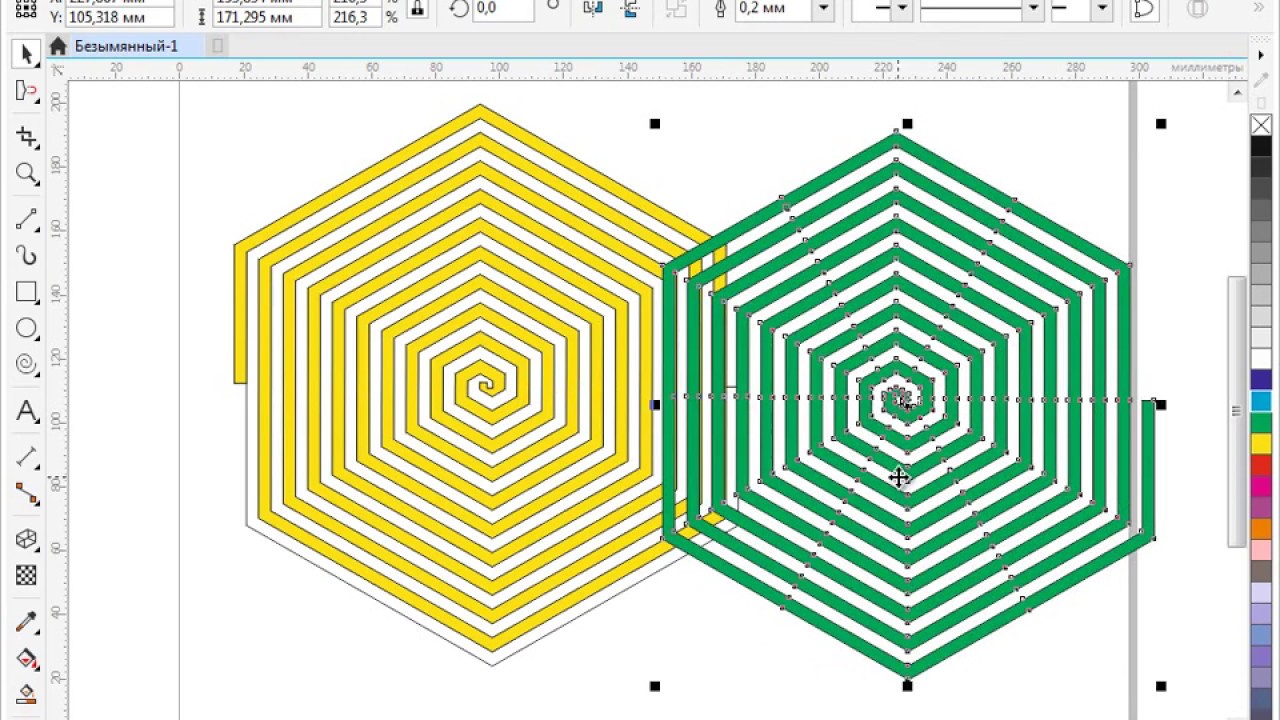Select the Spiral tool
This screenshot has width=1280, height=720.
coord(27,364)
